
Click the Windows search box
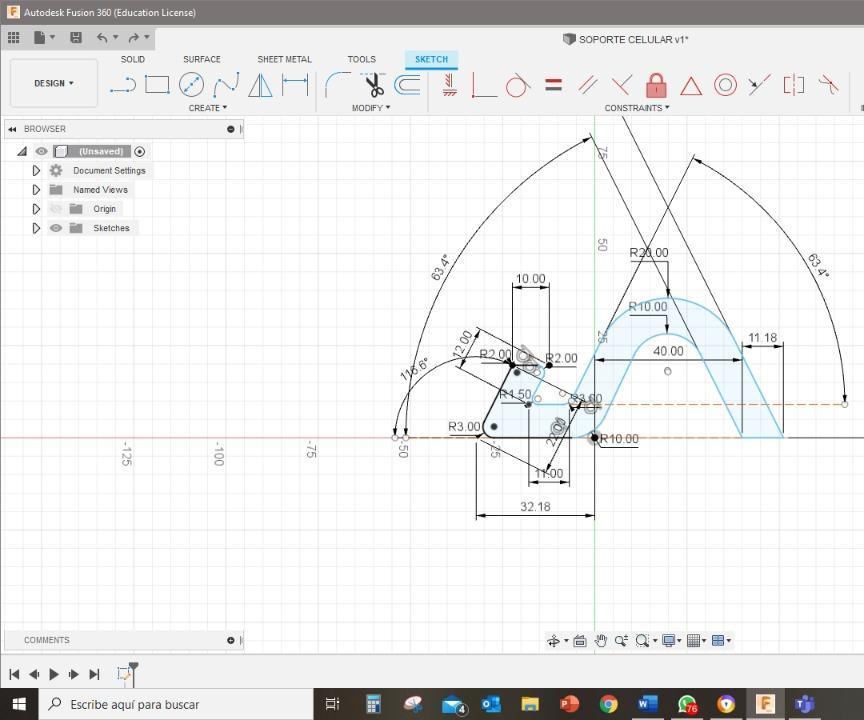[x=180, y=704]
